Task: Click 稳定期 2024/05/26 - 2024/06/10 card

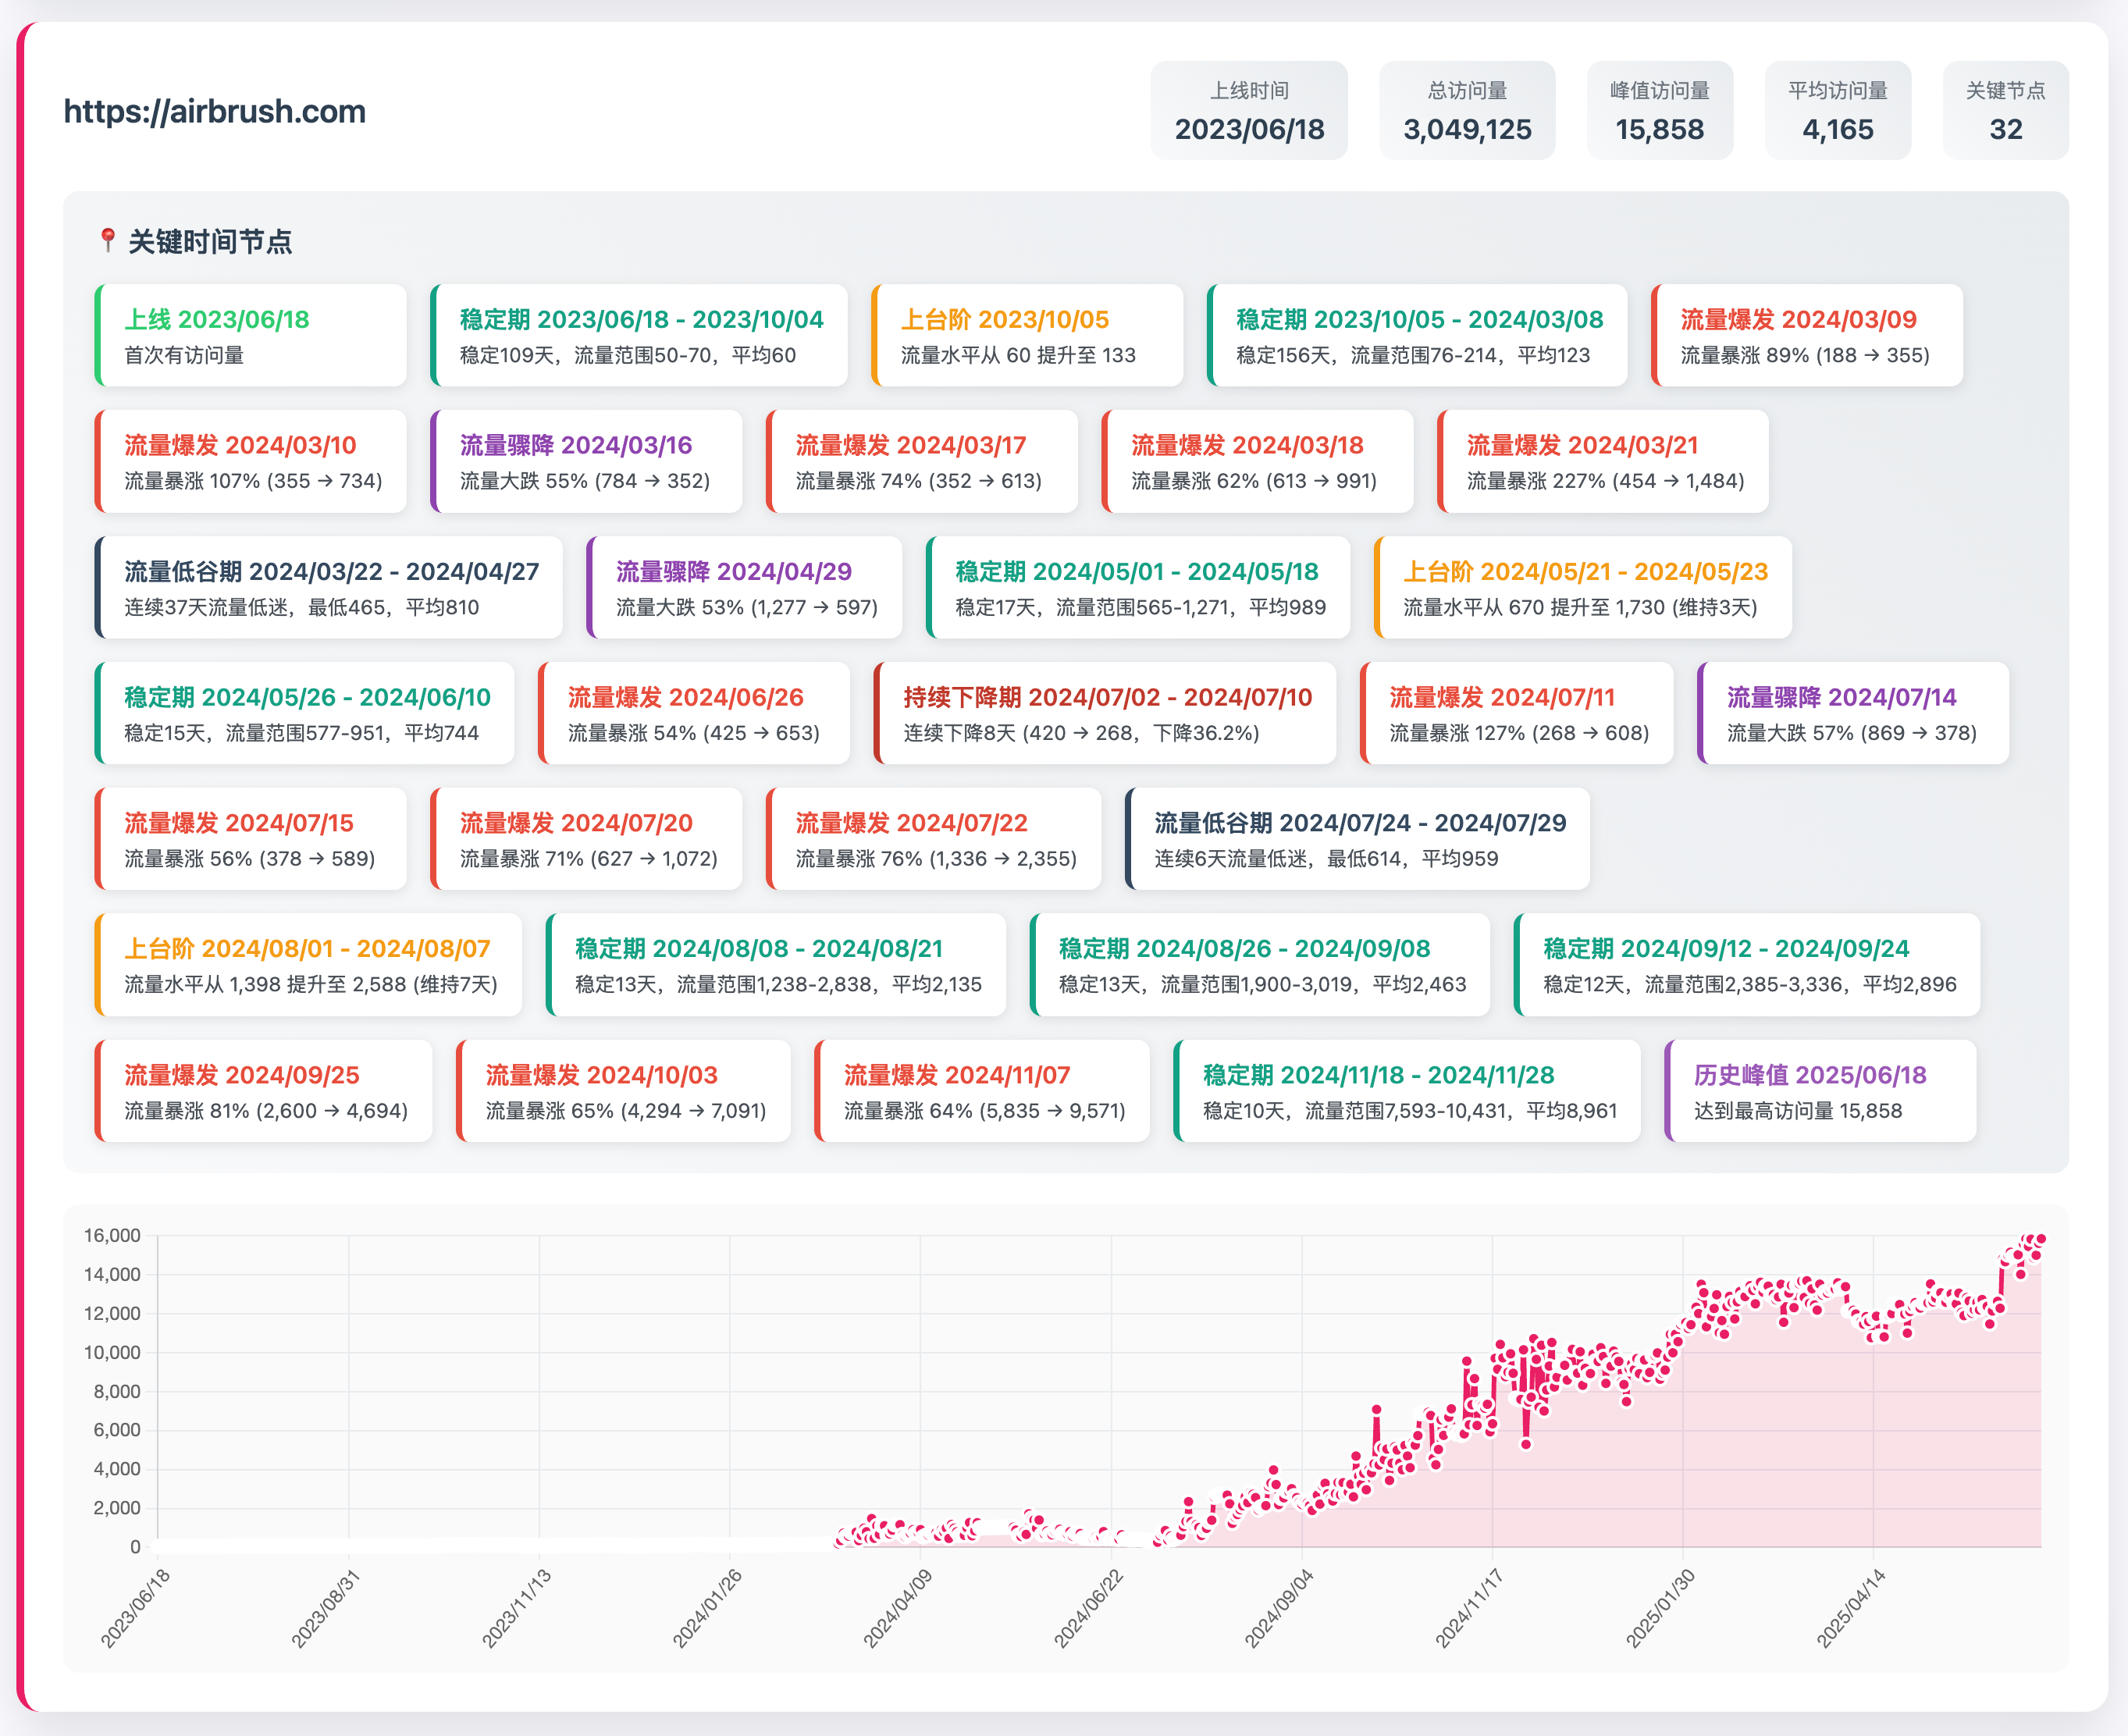Action: point(305,713)
